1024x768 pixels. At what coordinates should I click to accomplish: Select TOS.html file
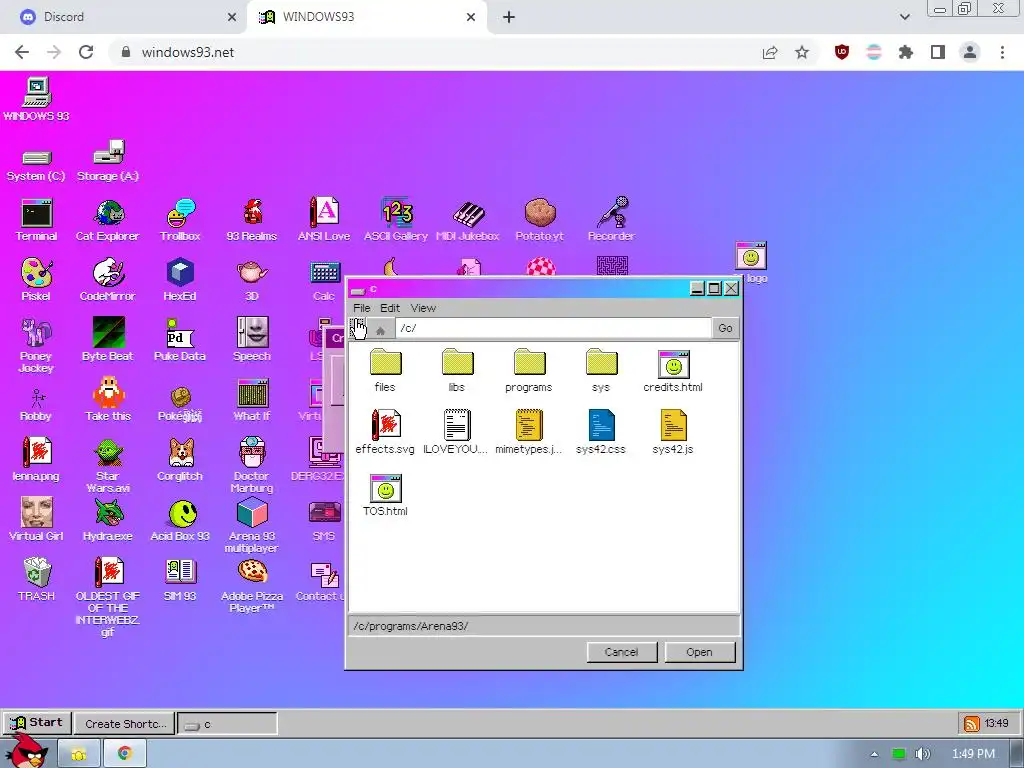(x=385, y=495)
